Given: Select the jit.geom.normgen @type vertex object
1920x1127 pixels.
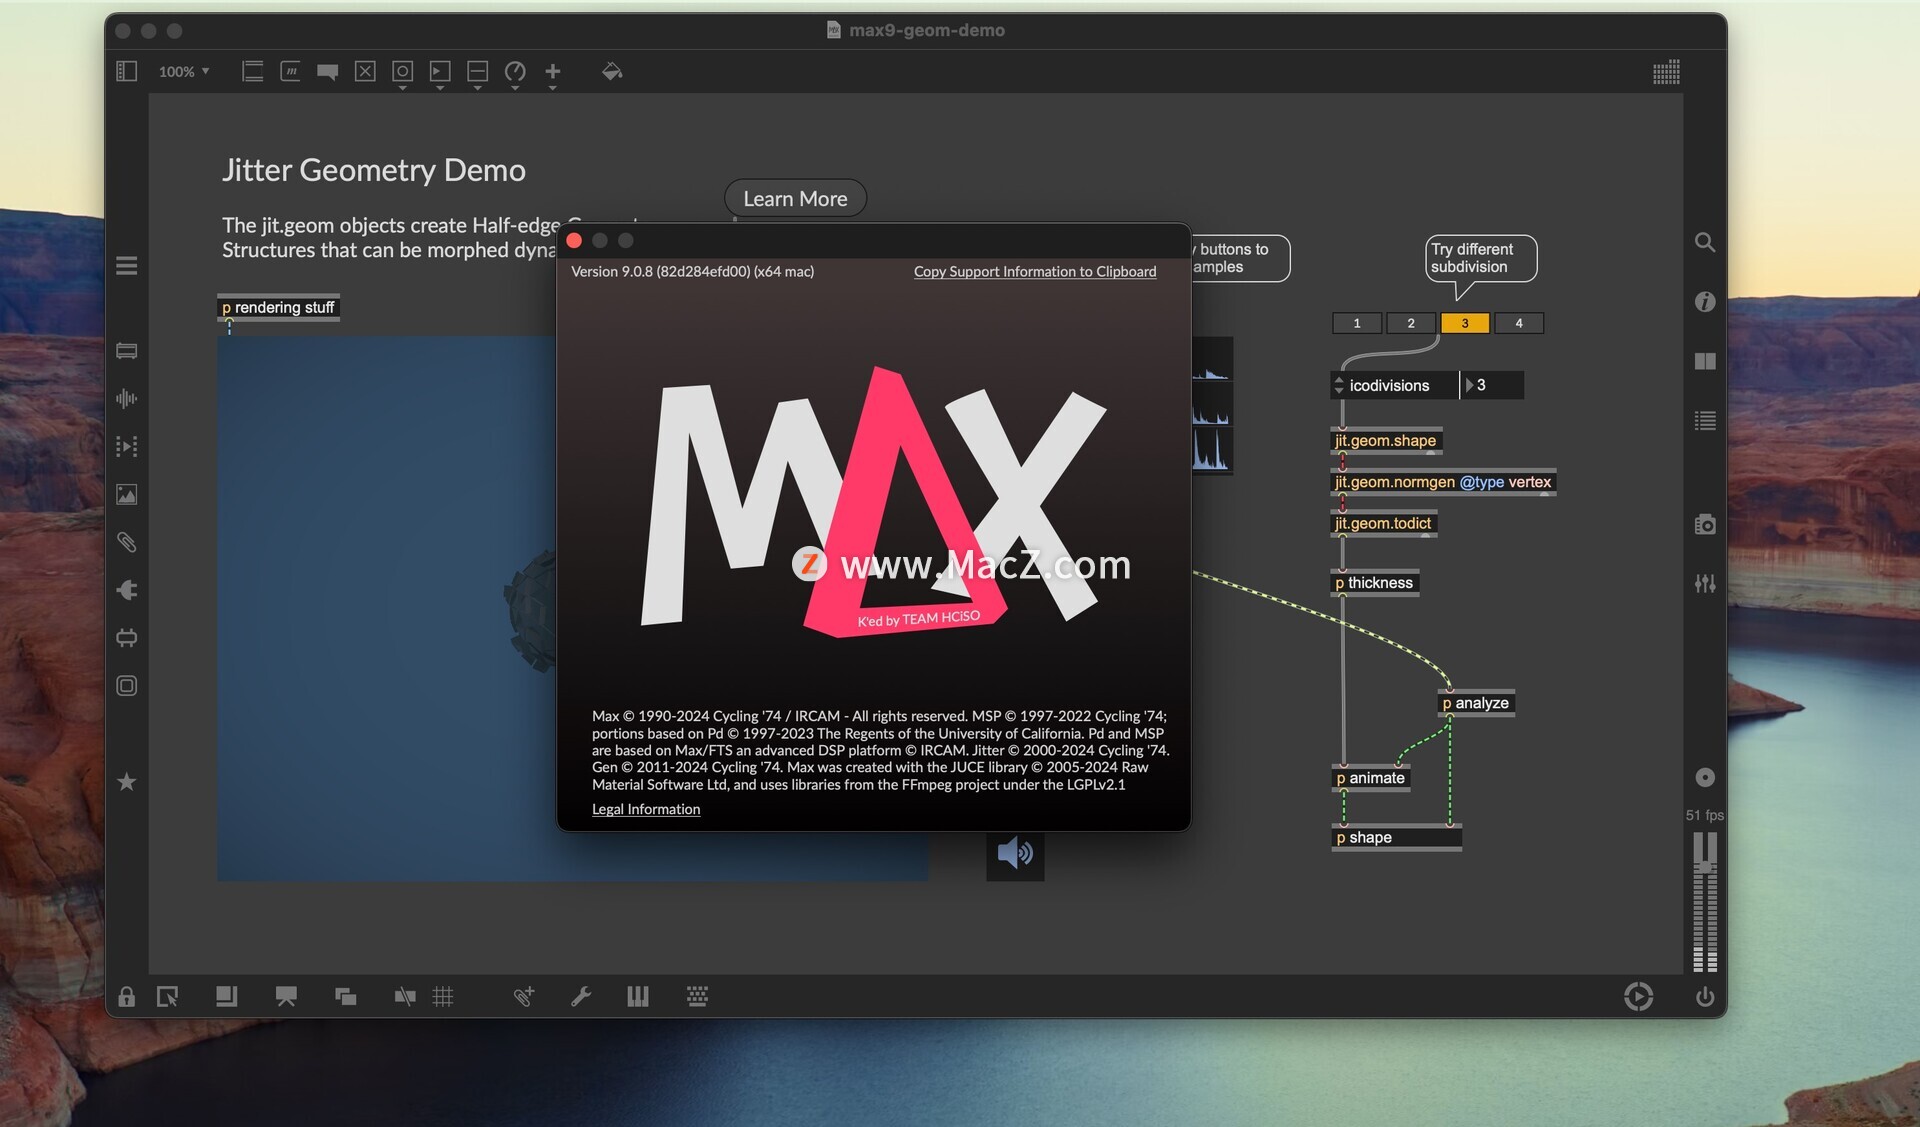Looking at the screenshot, I should 1443,482.
